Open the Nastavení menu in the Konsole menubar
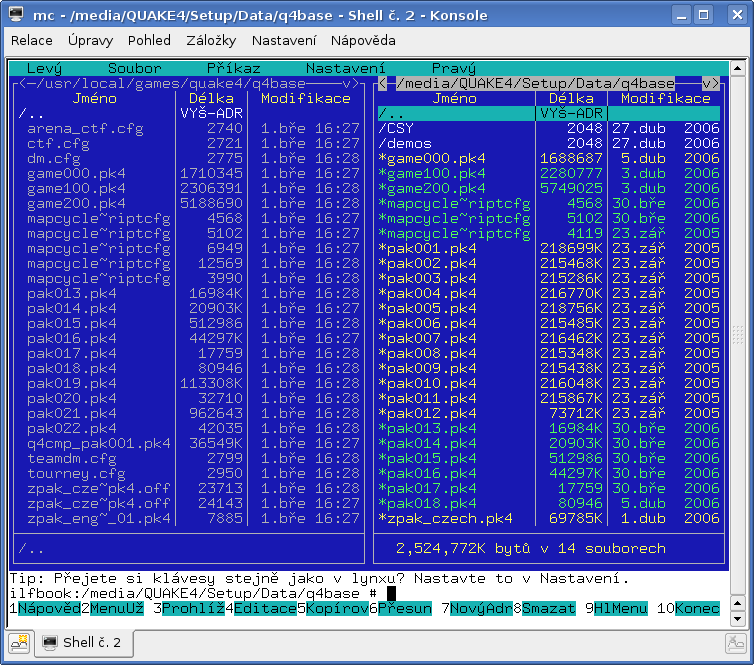Viewport: 754px width, 665px height. 284,40
